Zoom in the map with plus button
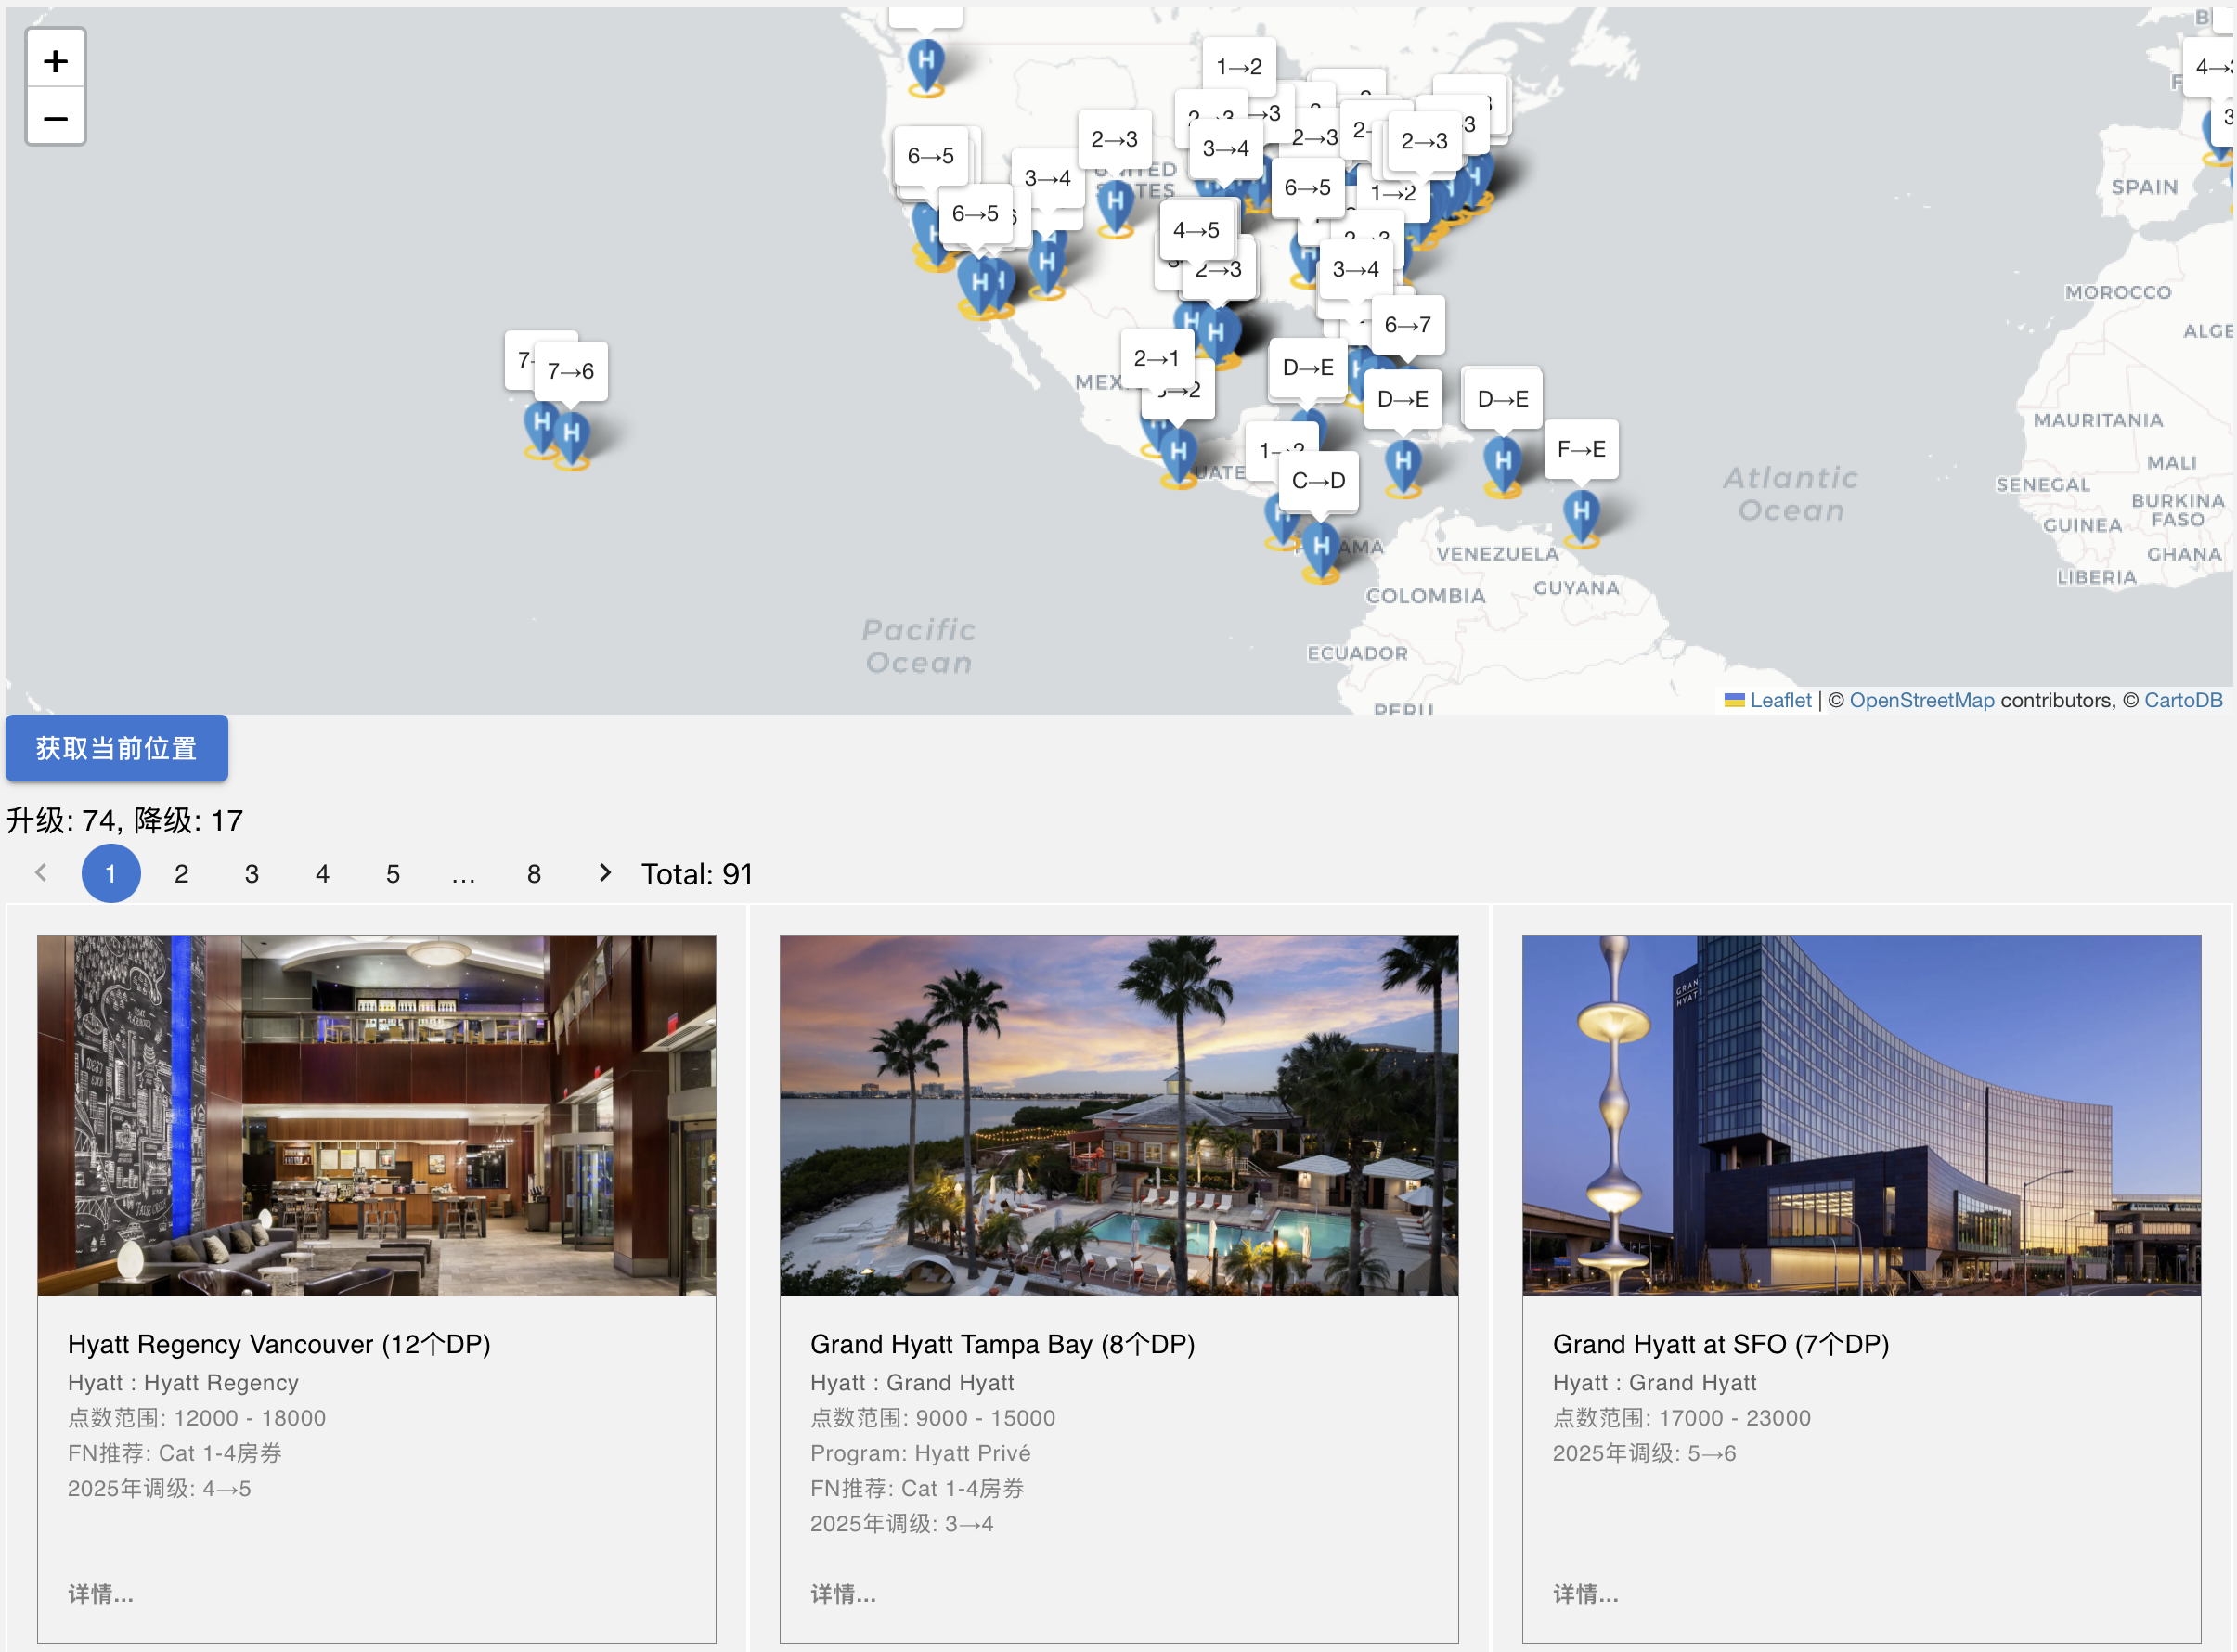 point(56,61)
